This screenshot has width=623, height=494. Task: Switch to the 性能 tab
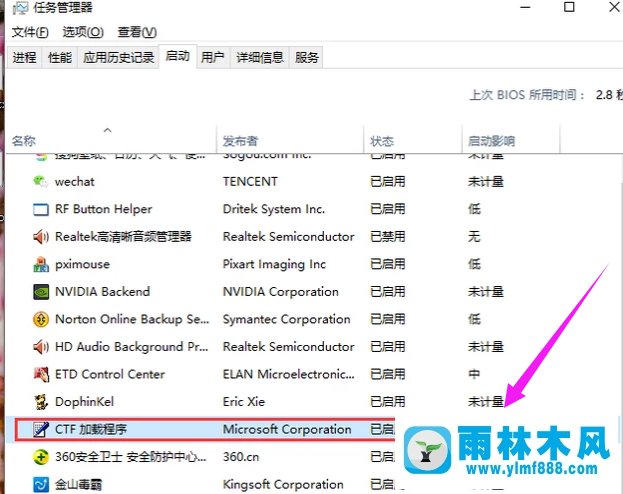coord(60,58)
